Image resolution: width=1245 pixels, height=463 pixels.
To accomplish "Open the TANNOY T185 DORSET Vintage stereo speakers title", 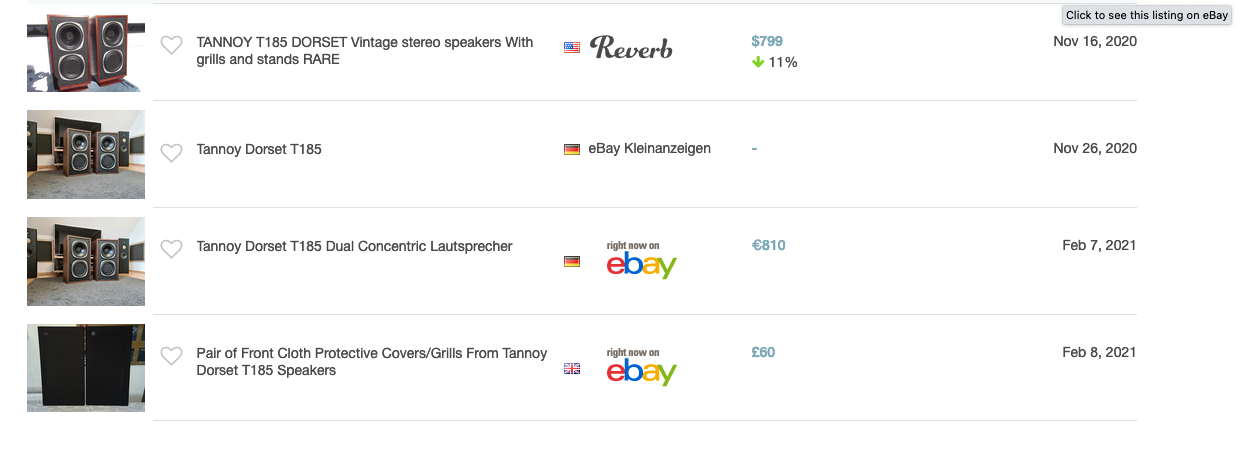I will [365, 51].
